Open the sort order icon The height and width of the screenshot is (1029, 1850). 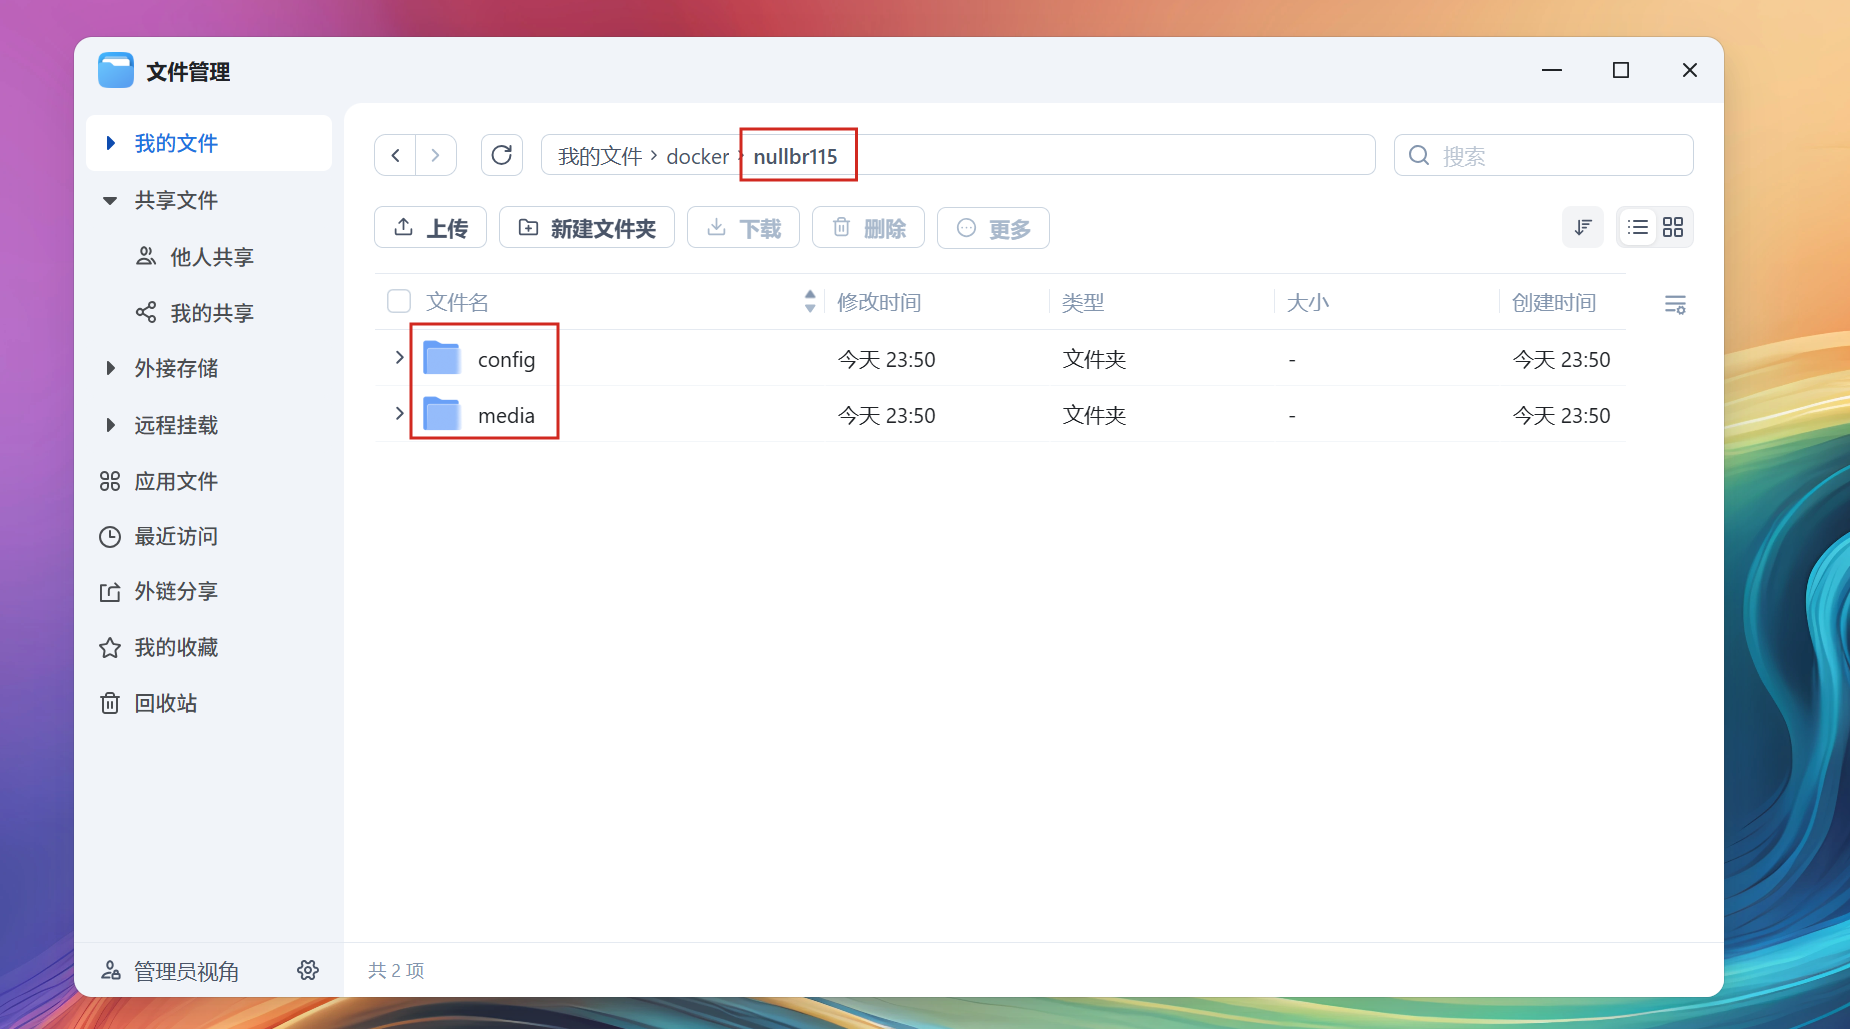(1582, 228)
